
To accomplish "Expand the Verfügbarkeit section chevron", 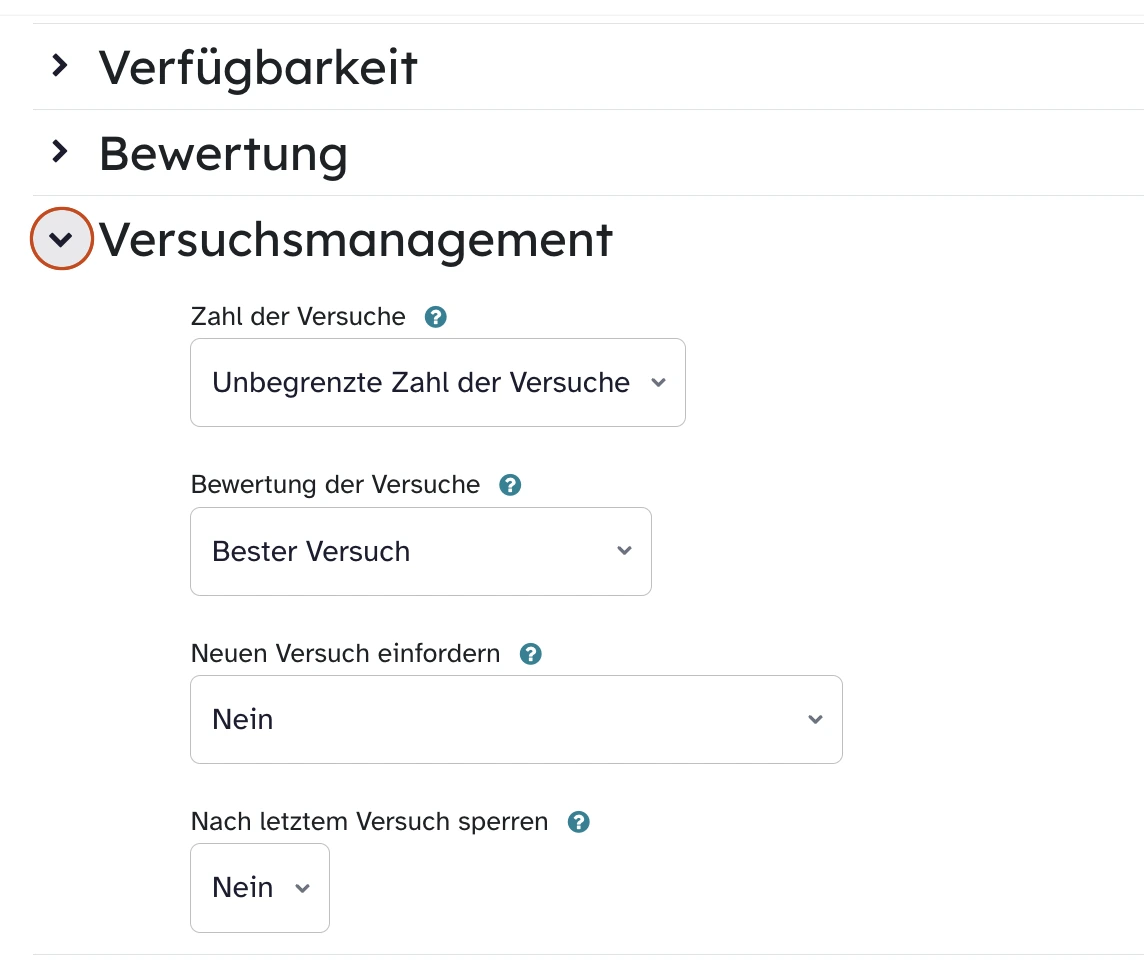I will (61, 67).
